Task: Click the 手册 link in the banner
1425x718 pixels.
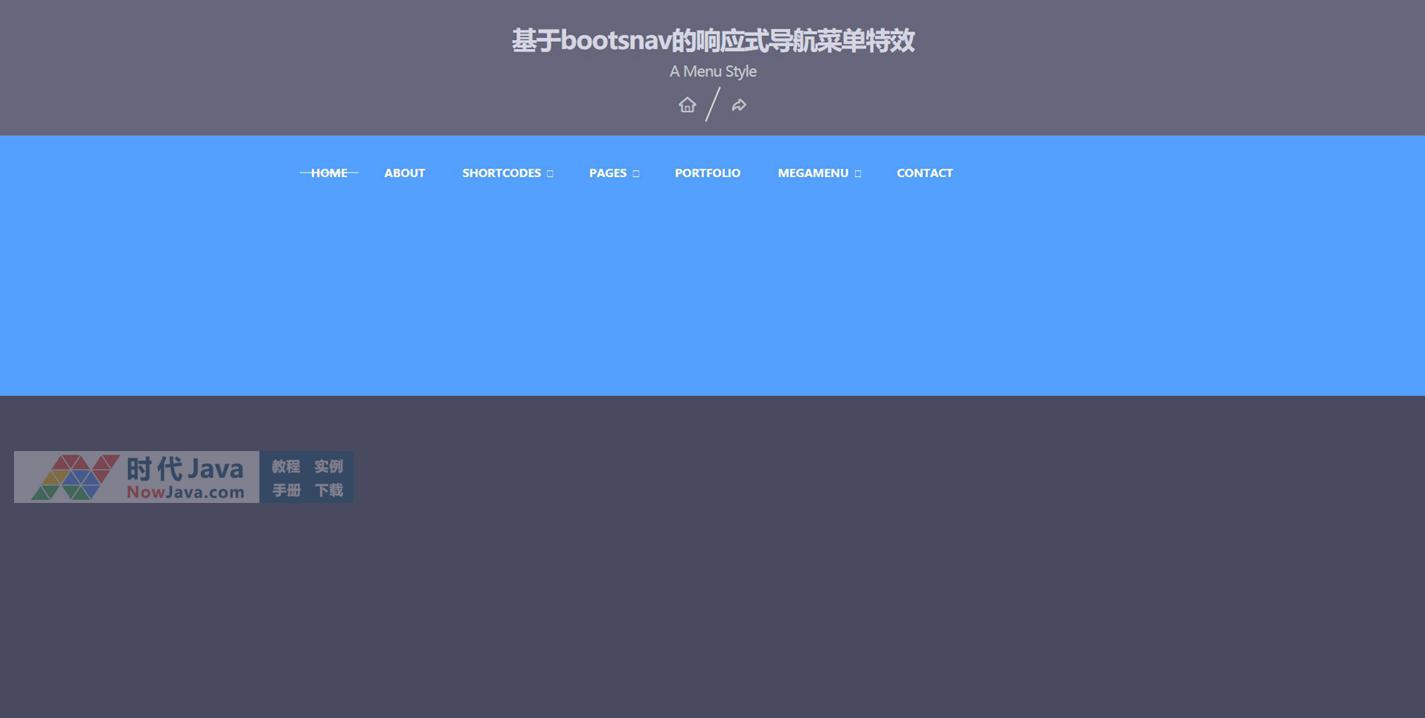Action: [x=286, y=490]
